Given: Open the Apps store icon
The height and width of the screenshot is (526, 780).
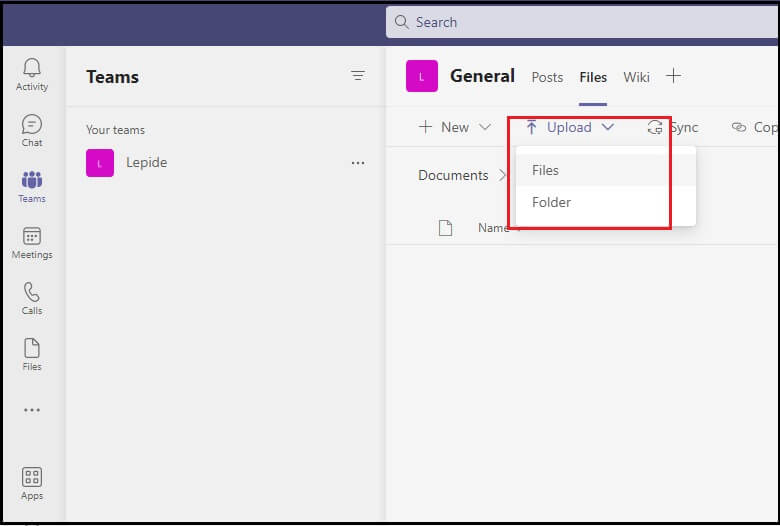Looking at the screenshot, I should pyautogui.click(x=32, y=483).
